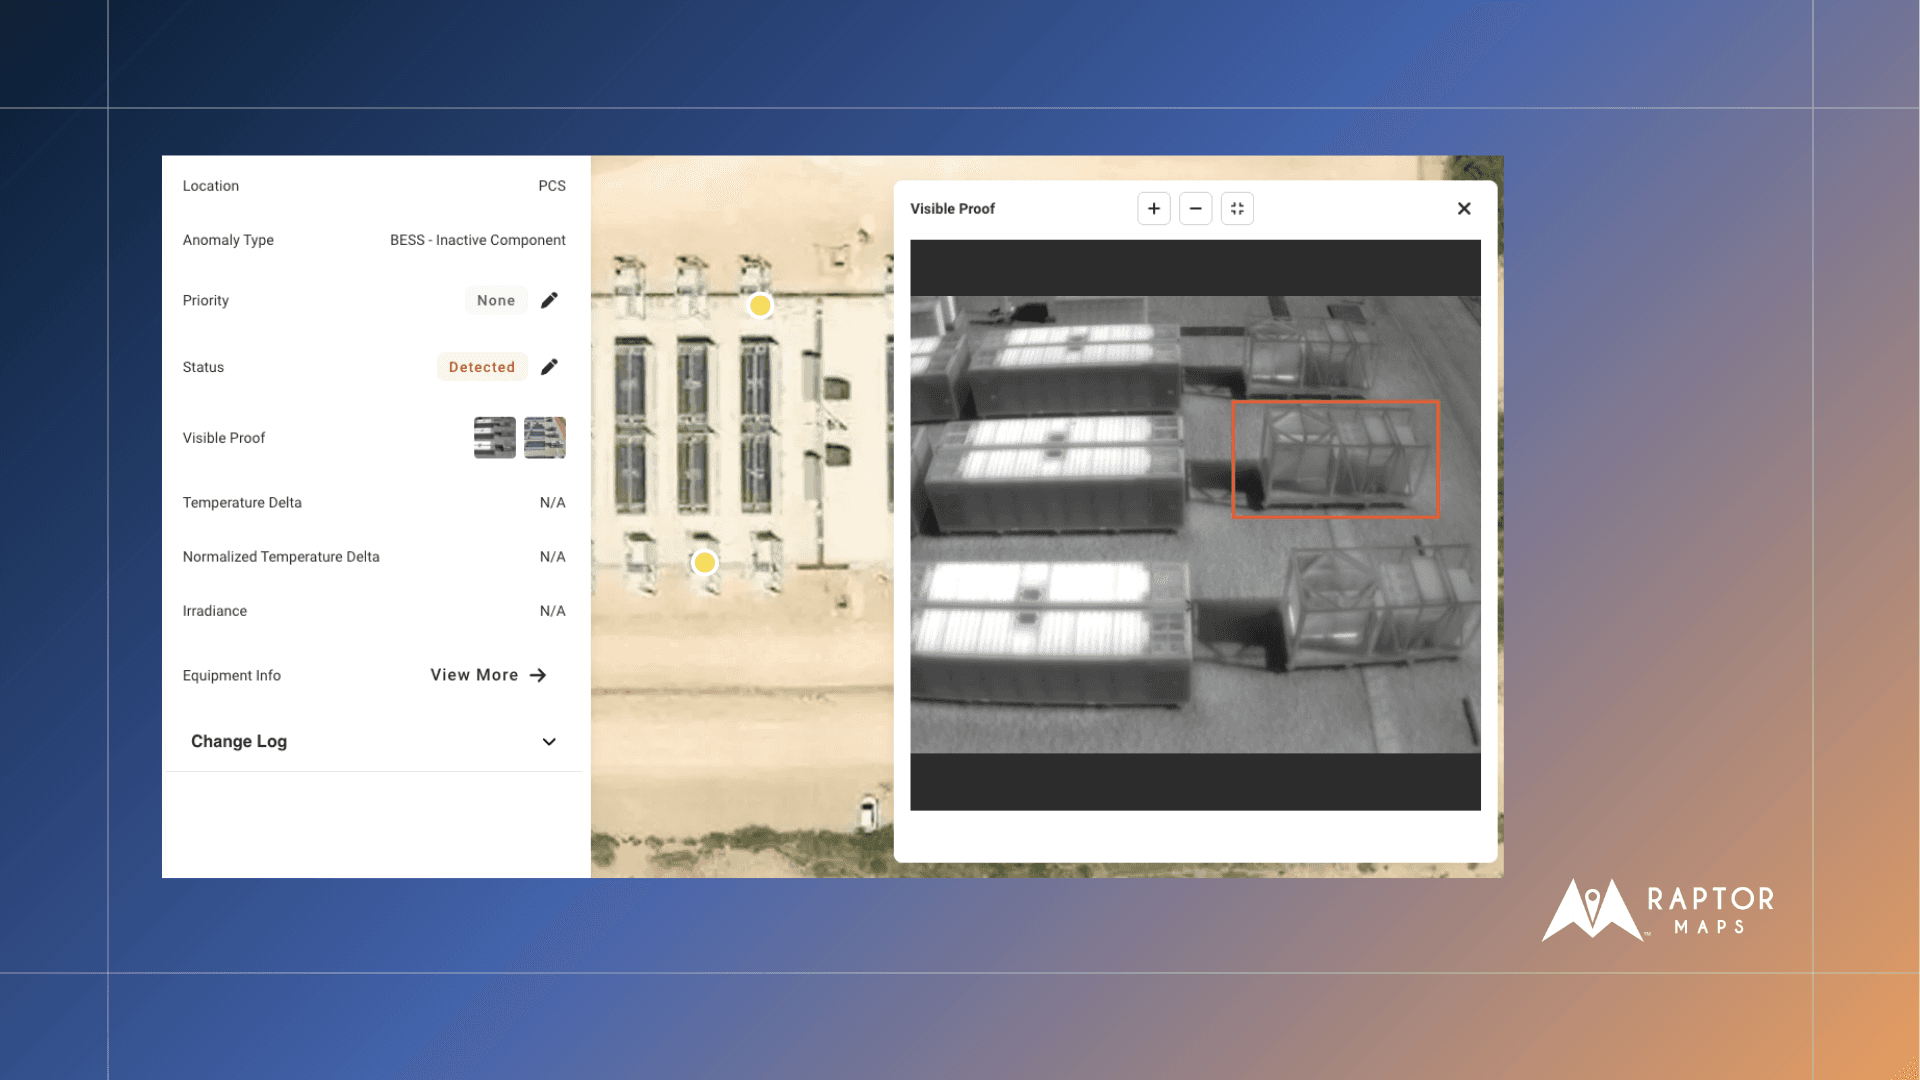Edit the Priority value with pencil icon
The image size is (1920, 1080).
(x=549, y=300)
